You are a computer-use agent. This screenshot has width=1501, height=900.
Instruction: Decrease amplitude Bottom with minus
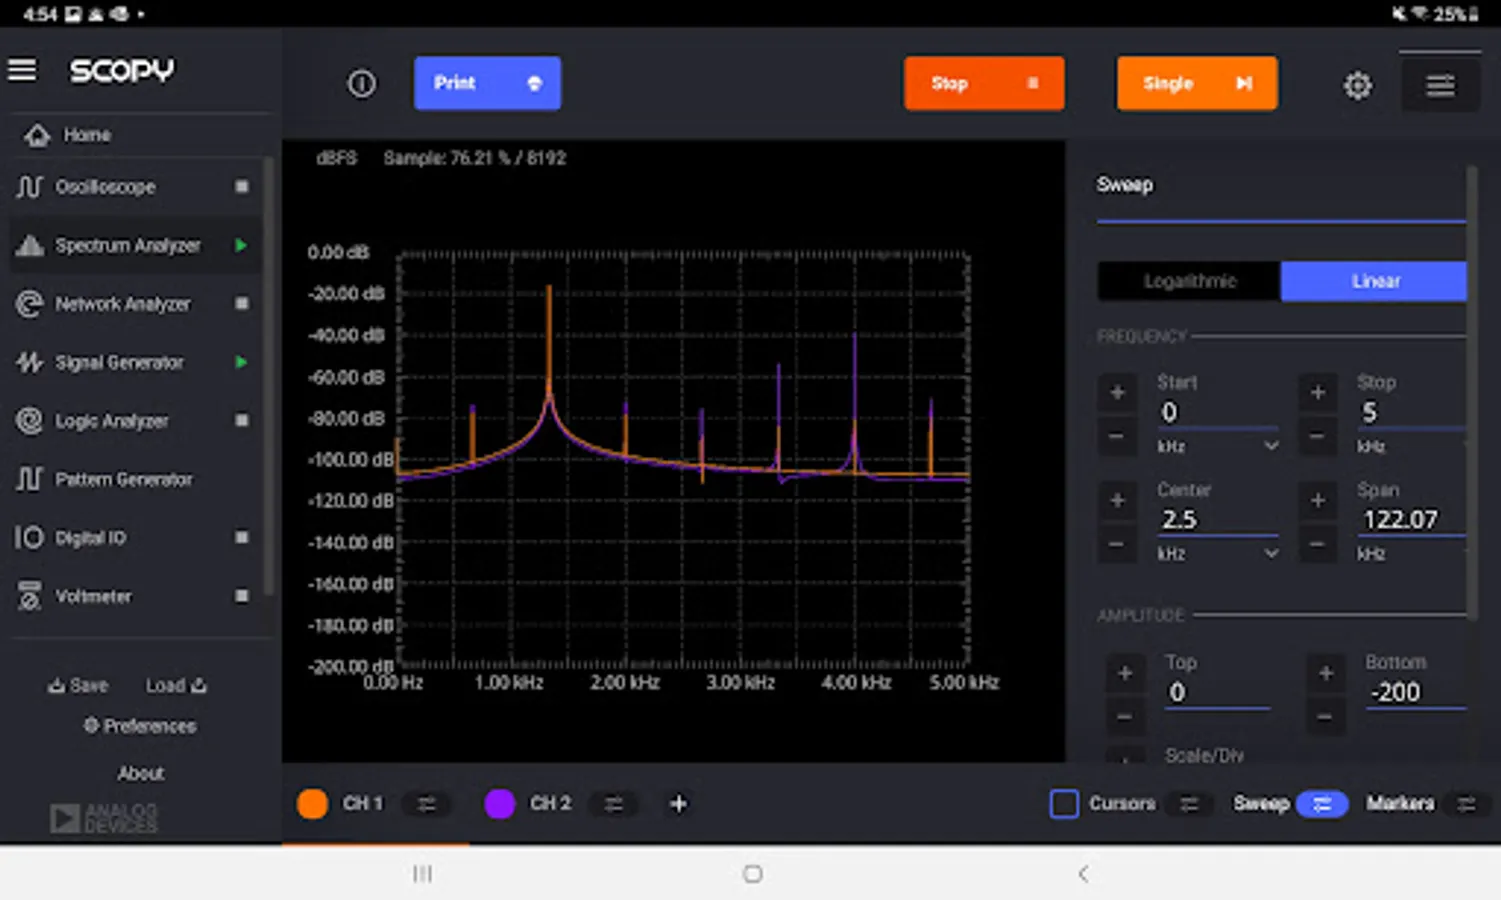1325,717
